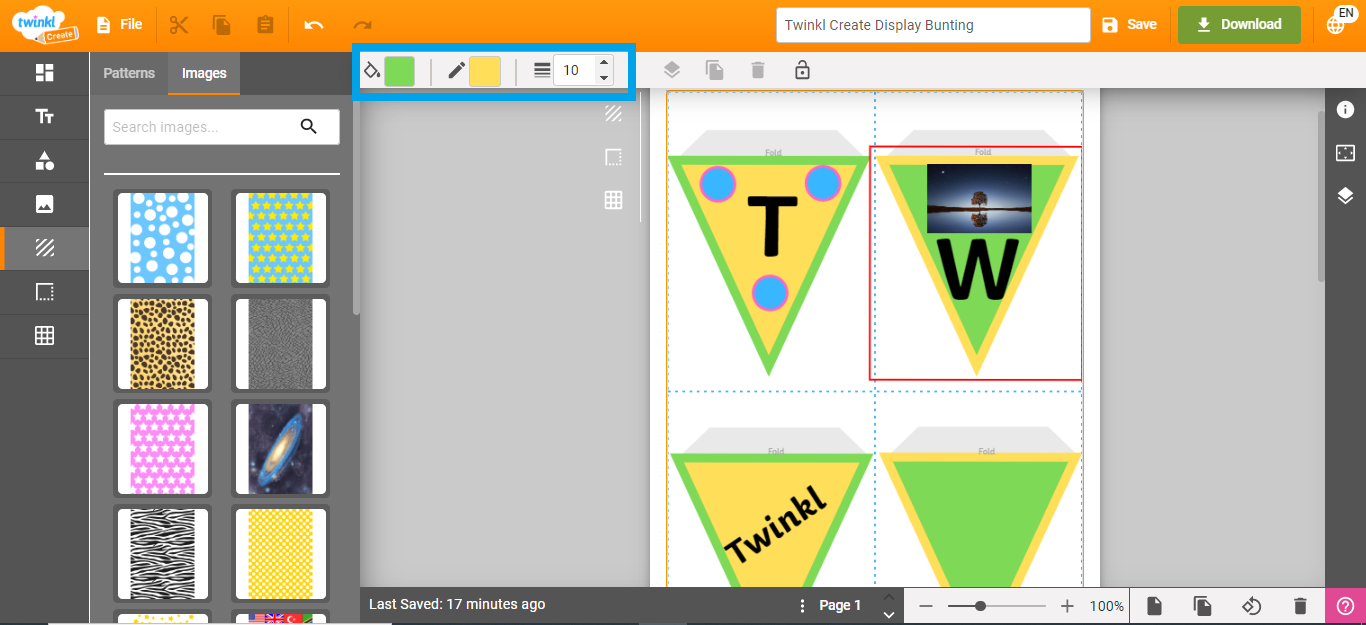The height and width of the screenshot is (625, 1366).
Task: Fit the page to screen
Action: click(x=1345, y=153)
